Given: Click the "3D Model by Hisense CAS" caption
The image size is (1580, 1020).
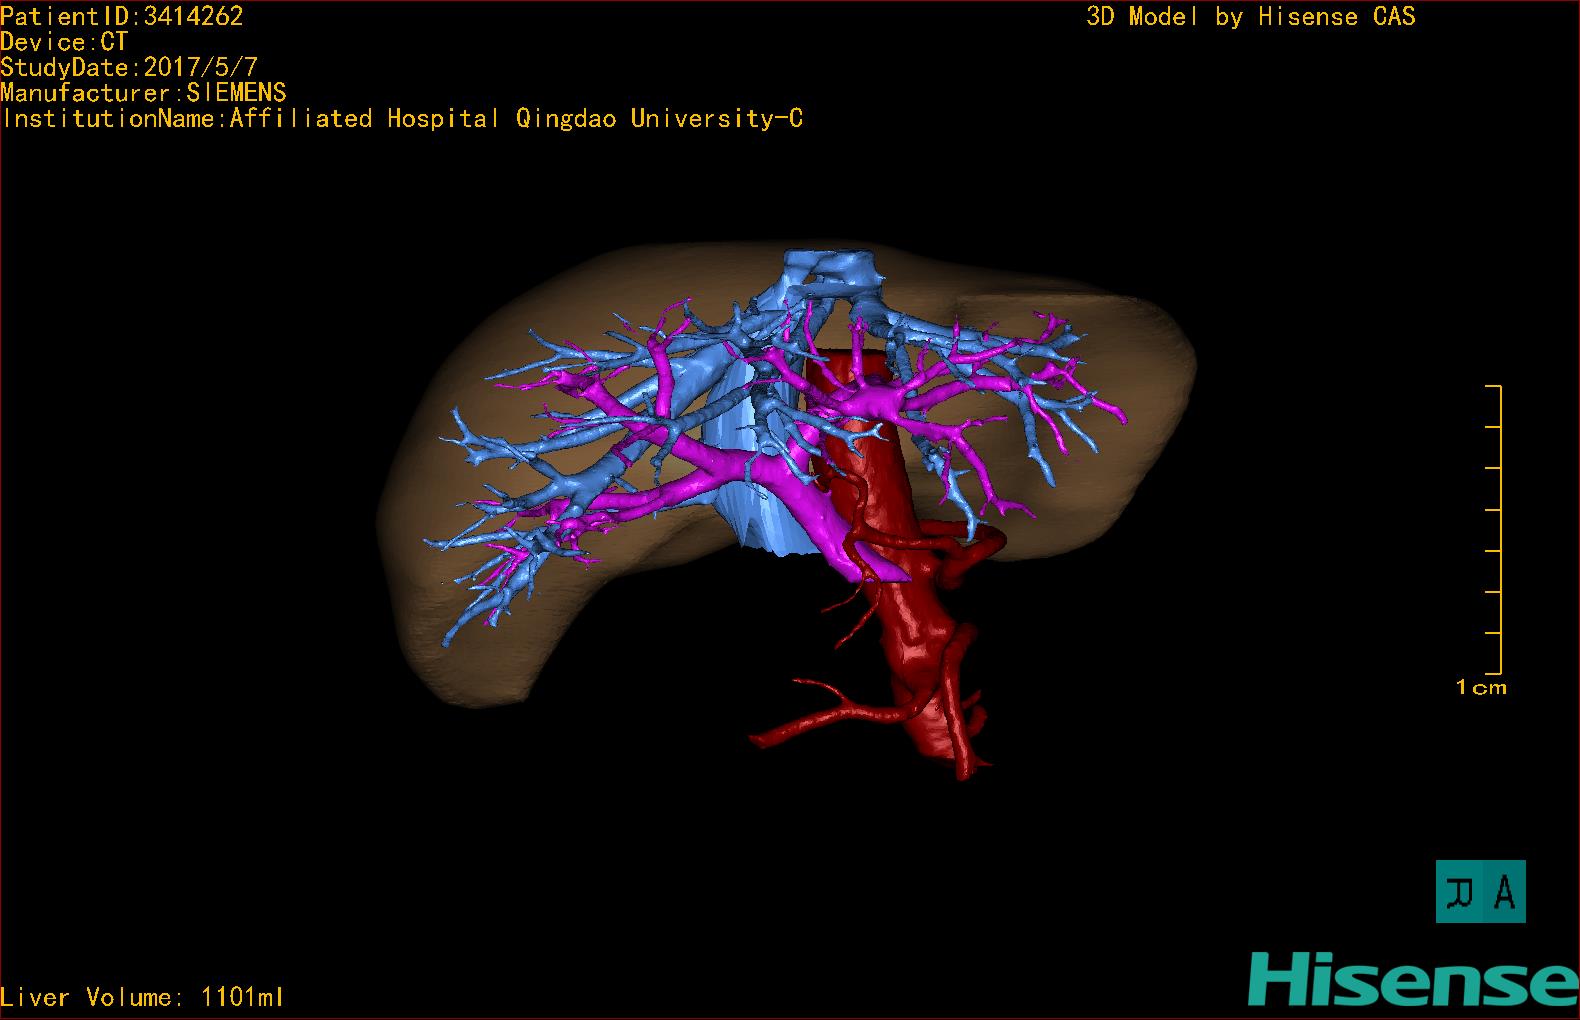Looking at the screenshot, I should tap(1251, 16).
